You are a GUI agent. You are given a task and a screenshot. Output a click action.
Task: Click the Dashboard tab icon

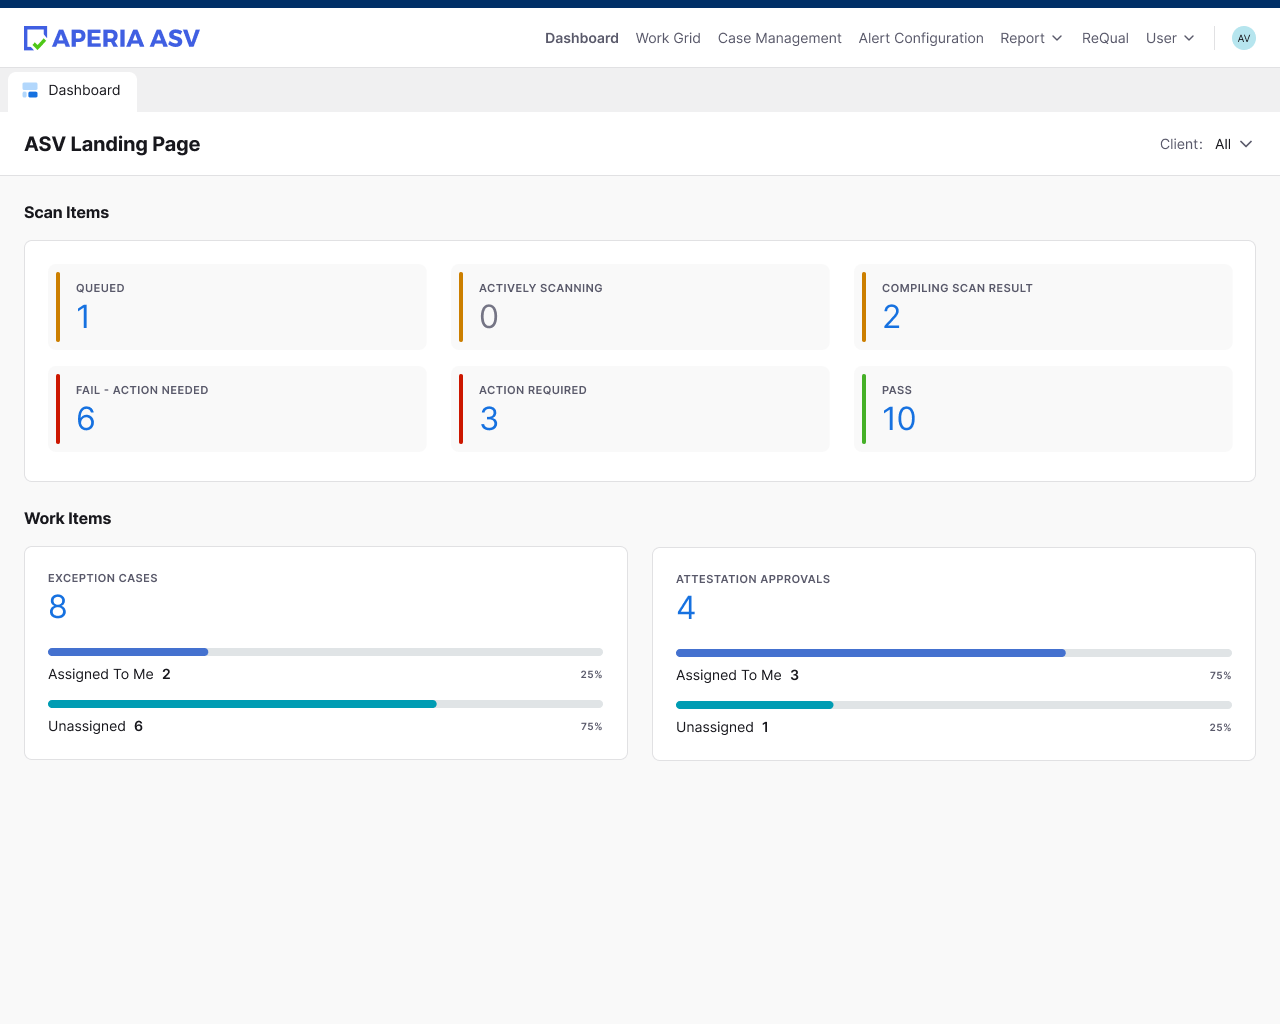tap(30, 90)
